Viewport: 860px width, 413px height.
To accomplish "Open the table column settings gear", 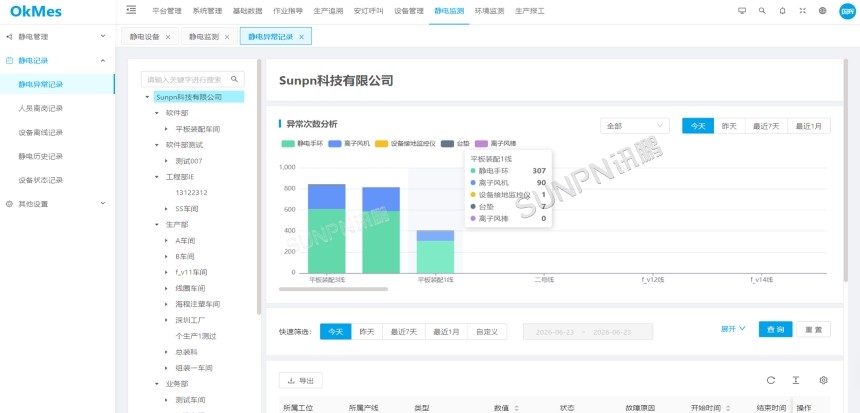I will click(x=823, y=380).
